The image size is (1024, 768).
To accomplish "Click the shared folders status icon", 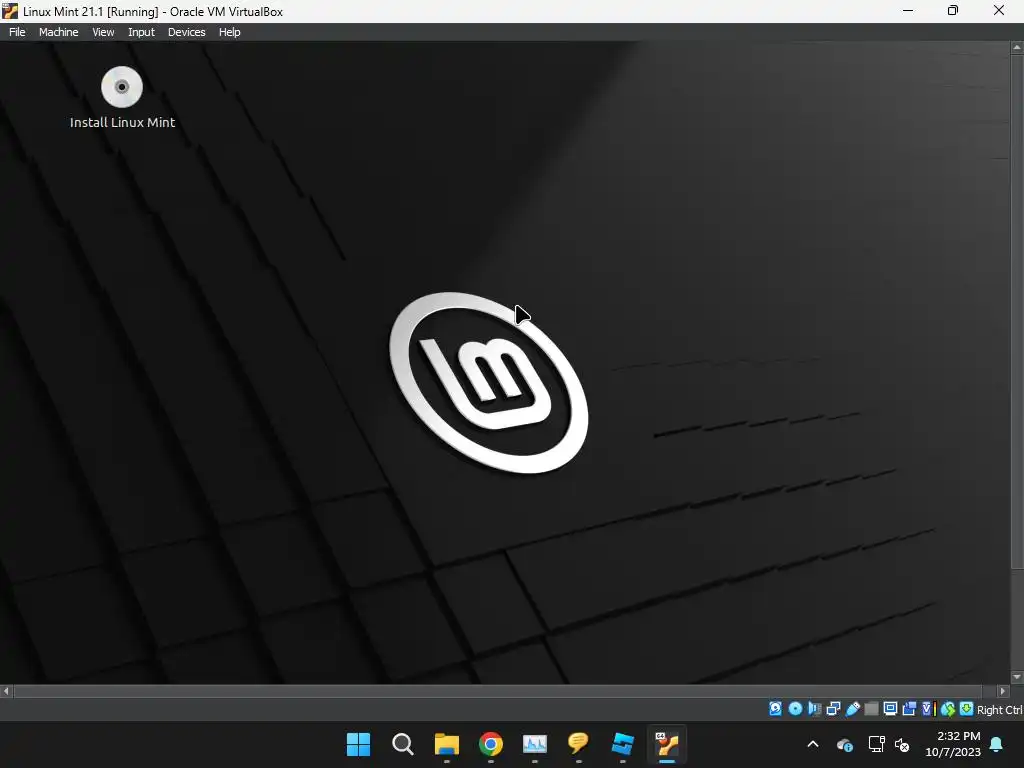I will tap(871, 709).
